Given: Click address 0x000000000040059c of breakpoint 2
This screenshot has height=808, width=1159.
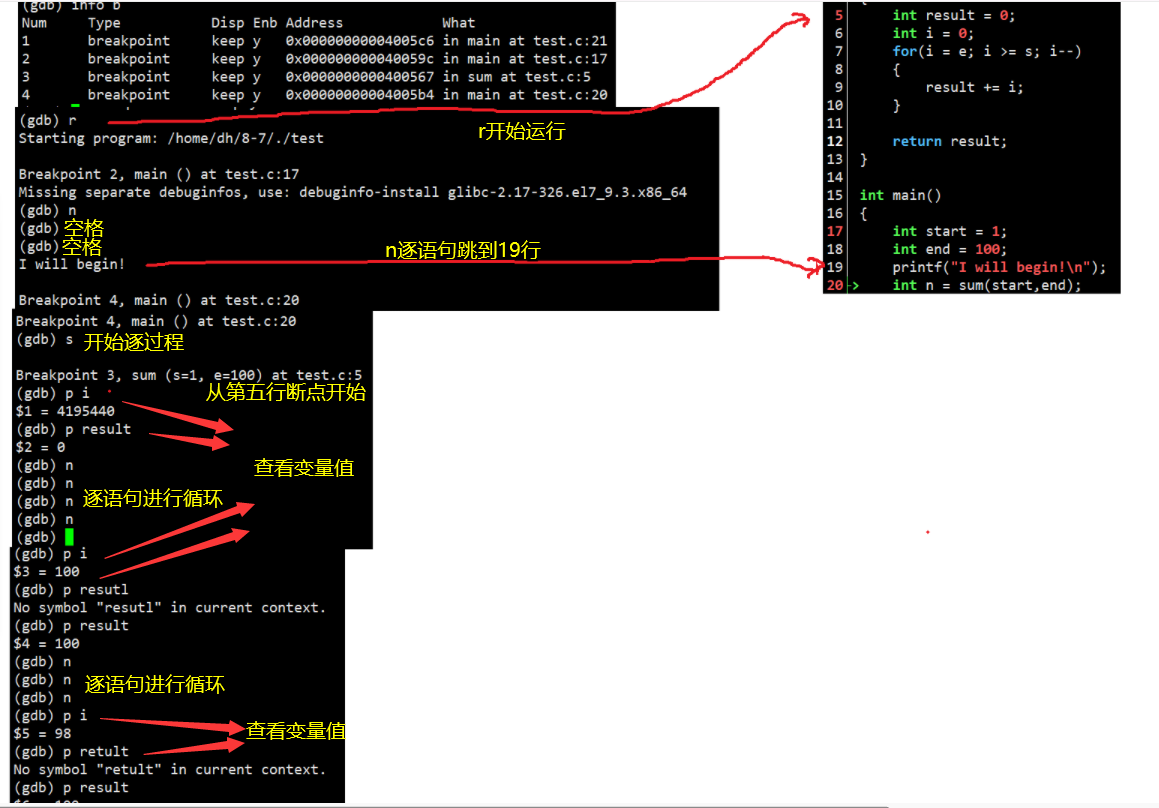Looking at the screenshot, I should (x=360, y=58).
